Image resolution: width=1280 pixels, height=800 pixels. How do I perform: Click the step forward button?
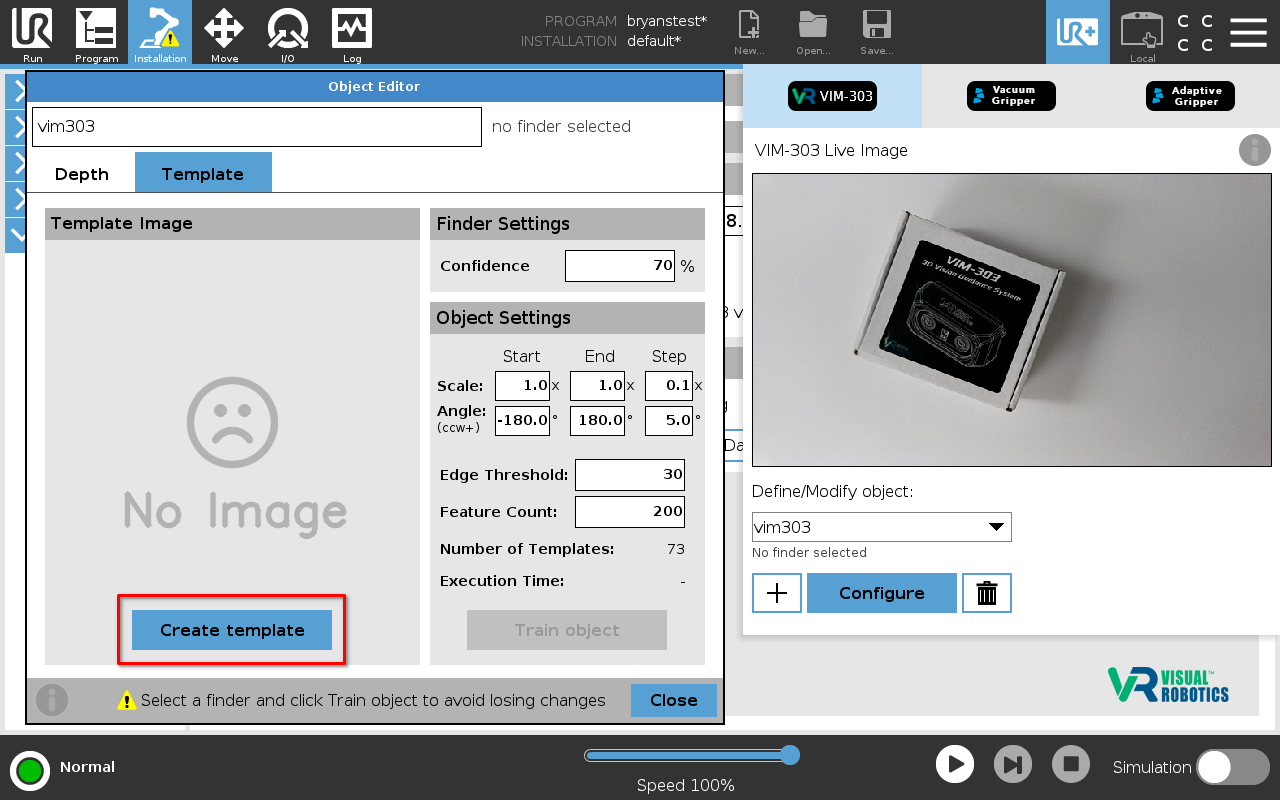(x=1013, y=765)
